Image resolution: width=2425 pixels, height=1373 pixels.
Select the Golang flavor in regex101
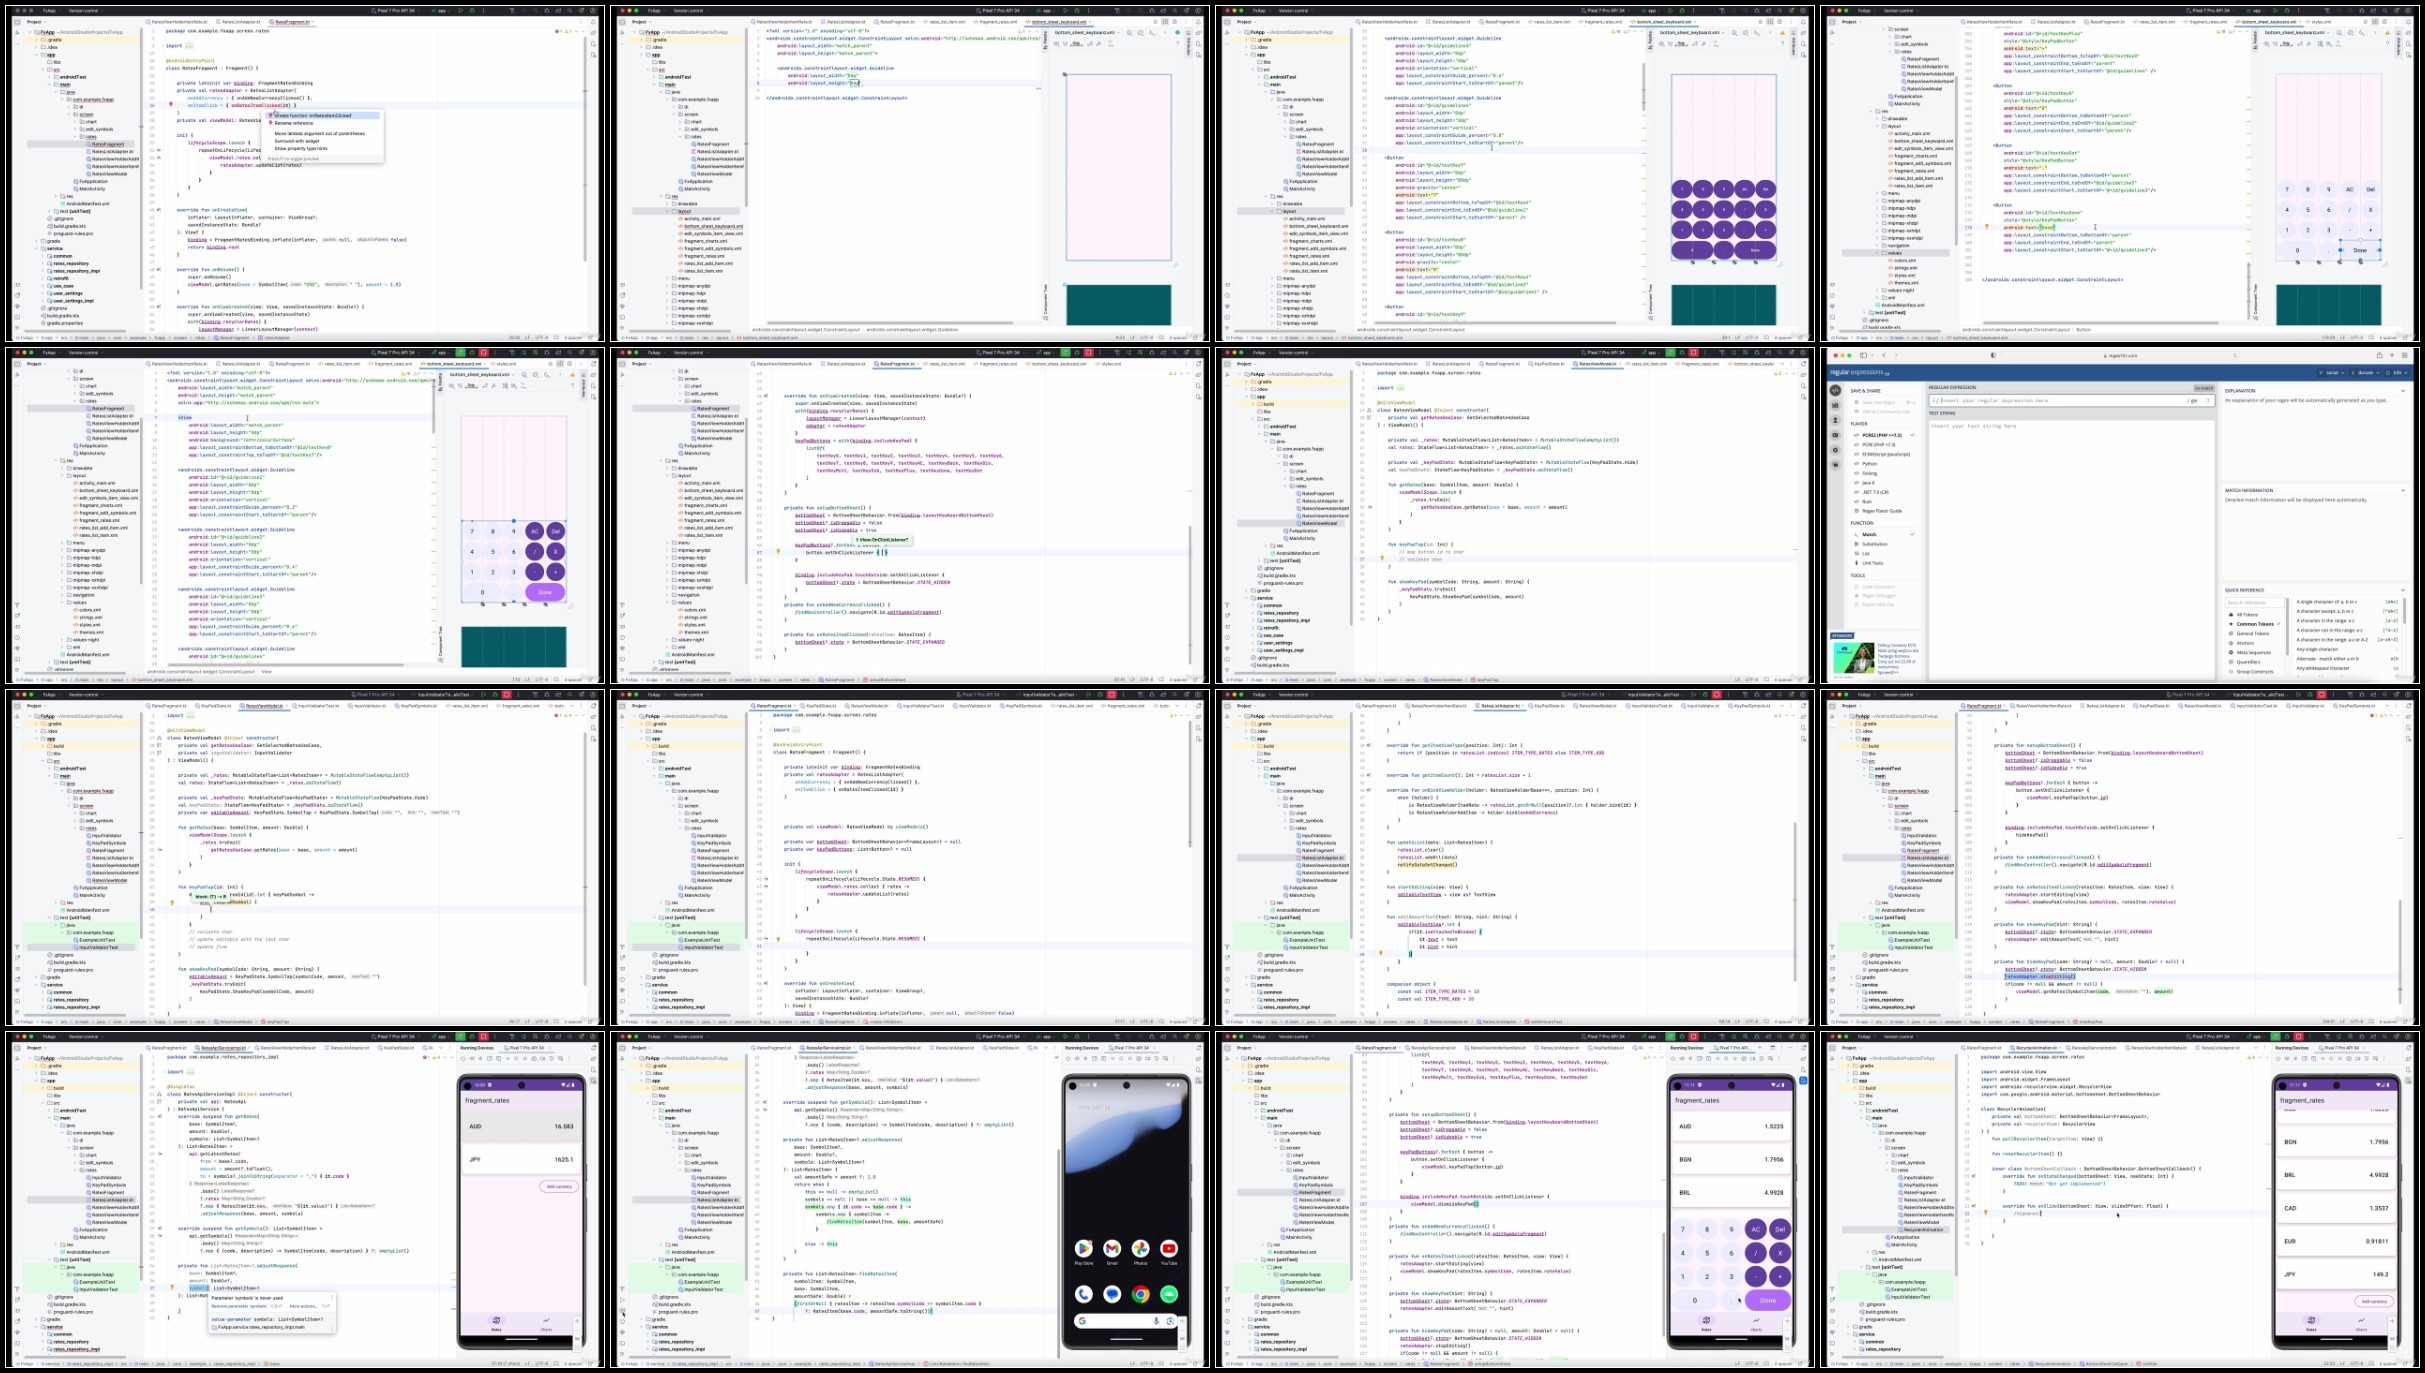click(x=1866, y=473)
